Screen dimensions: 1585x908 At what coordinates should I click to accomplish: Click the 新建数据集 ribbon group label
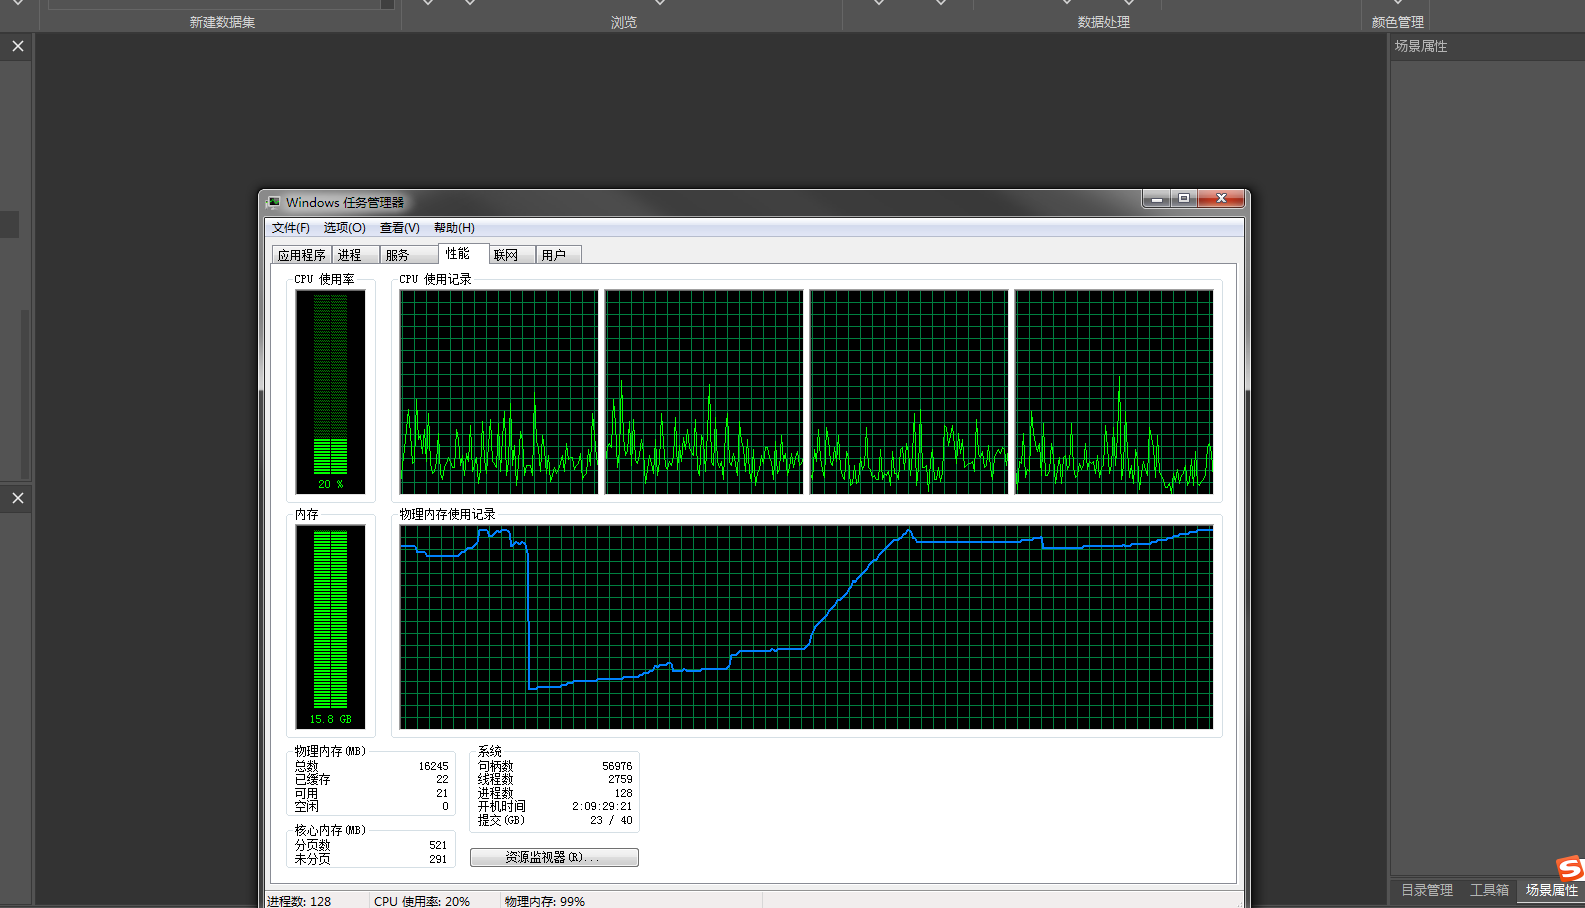(222, 22)
